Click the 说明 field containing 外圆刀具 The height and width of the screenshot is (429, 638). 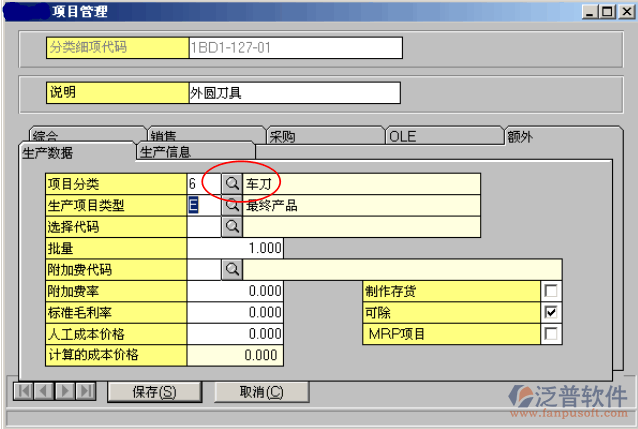[294, 93]
